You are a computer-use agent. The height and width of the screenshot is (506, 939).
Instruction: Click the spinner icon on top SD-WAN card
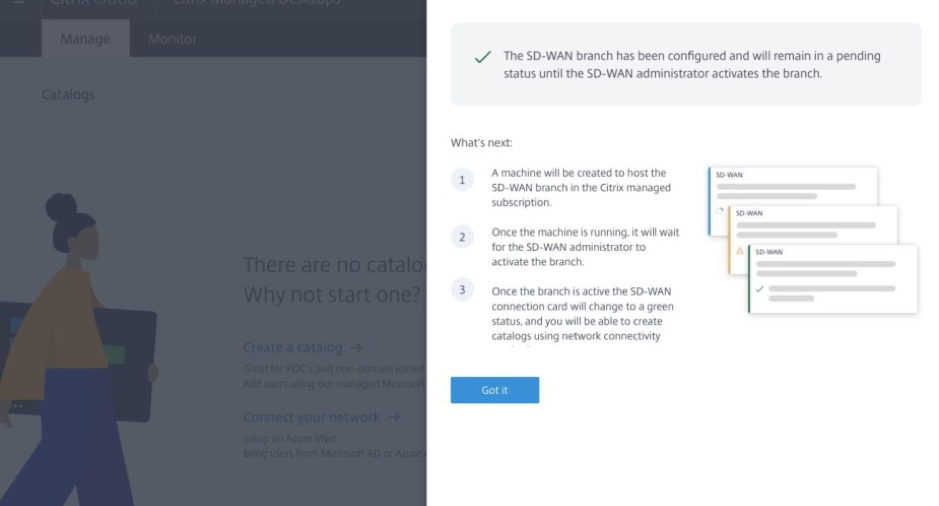point(720,211)
